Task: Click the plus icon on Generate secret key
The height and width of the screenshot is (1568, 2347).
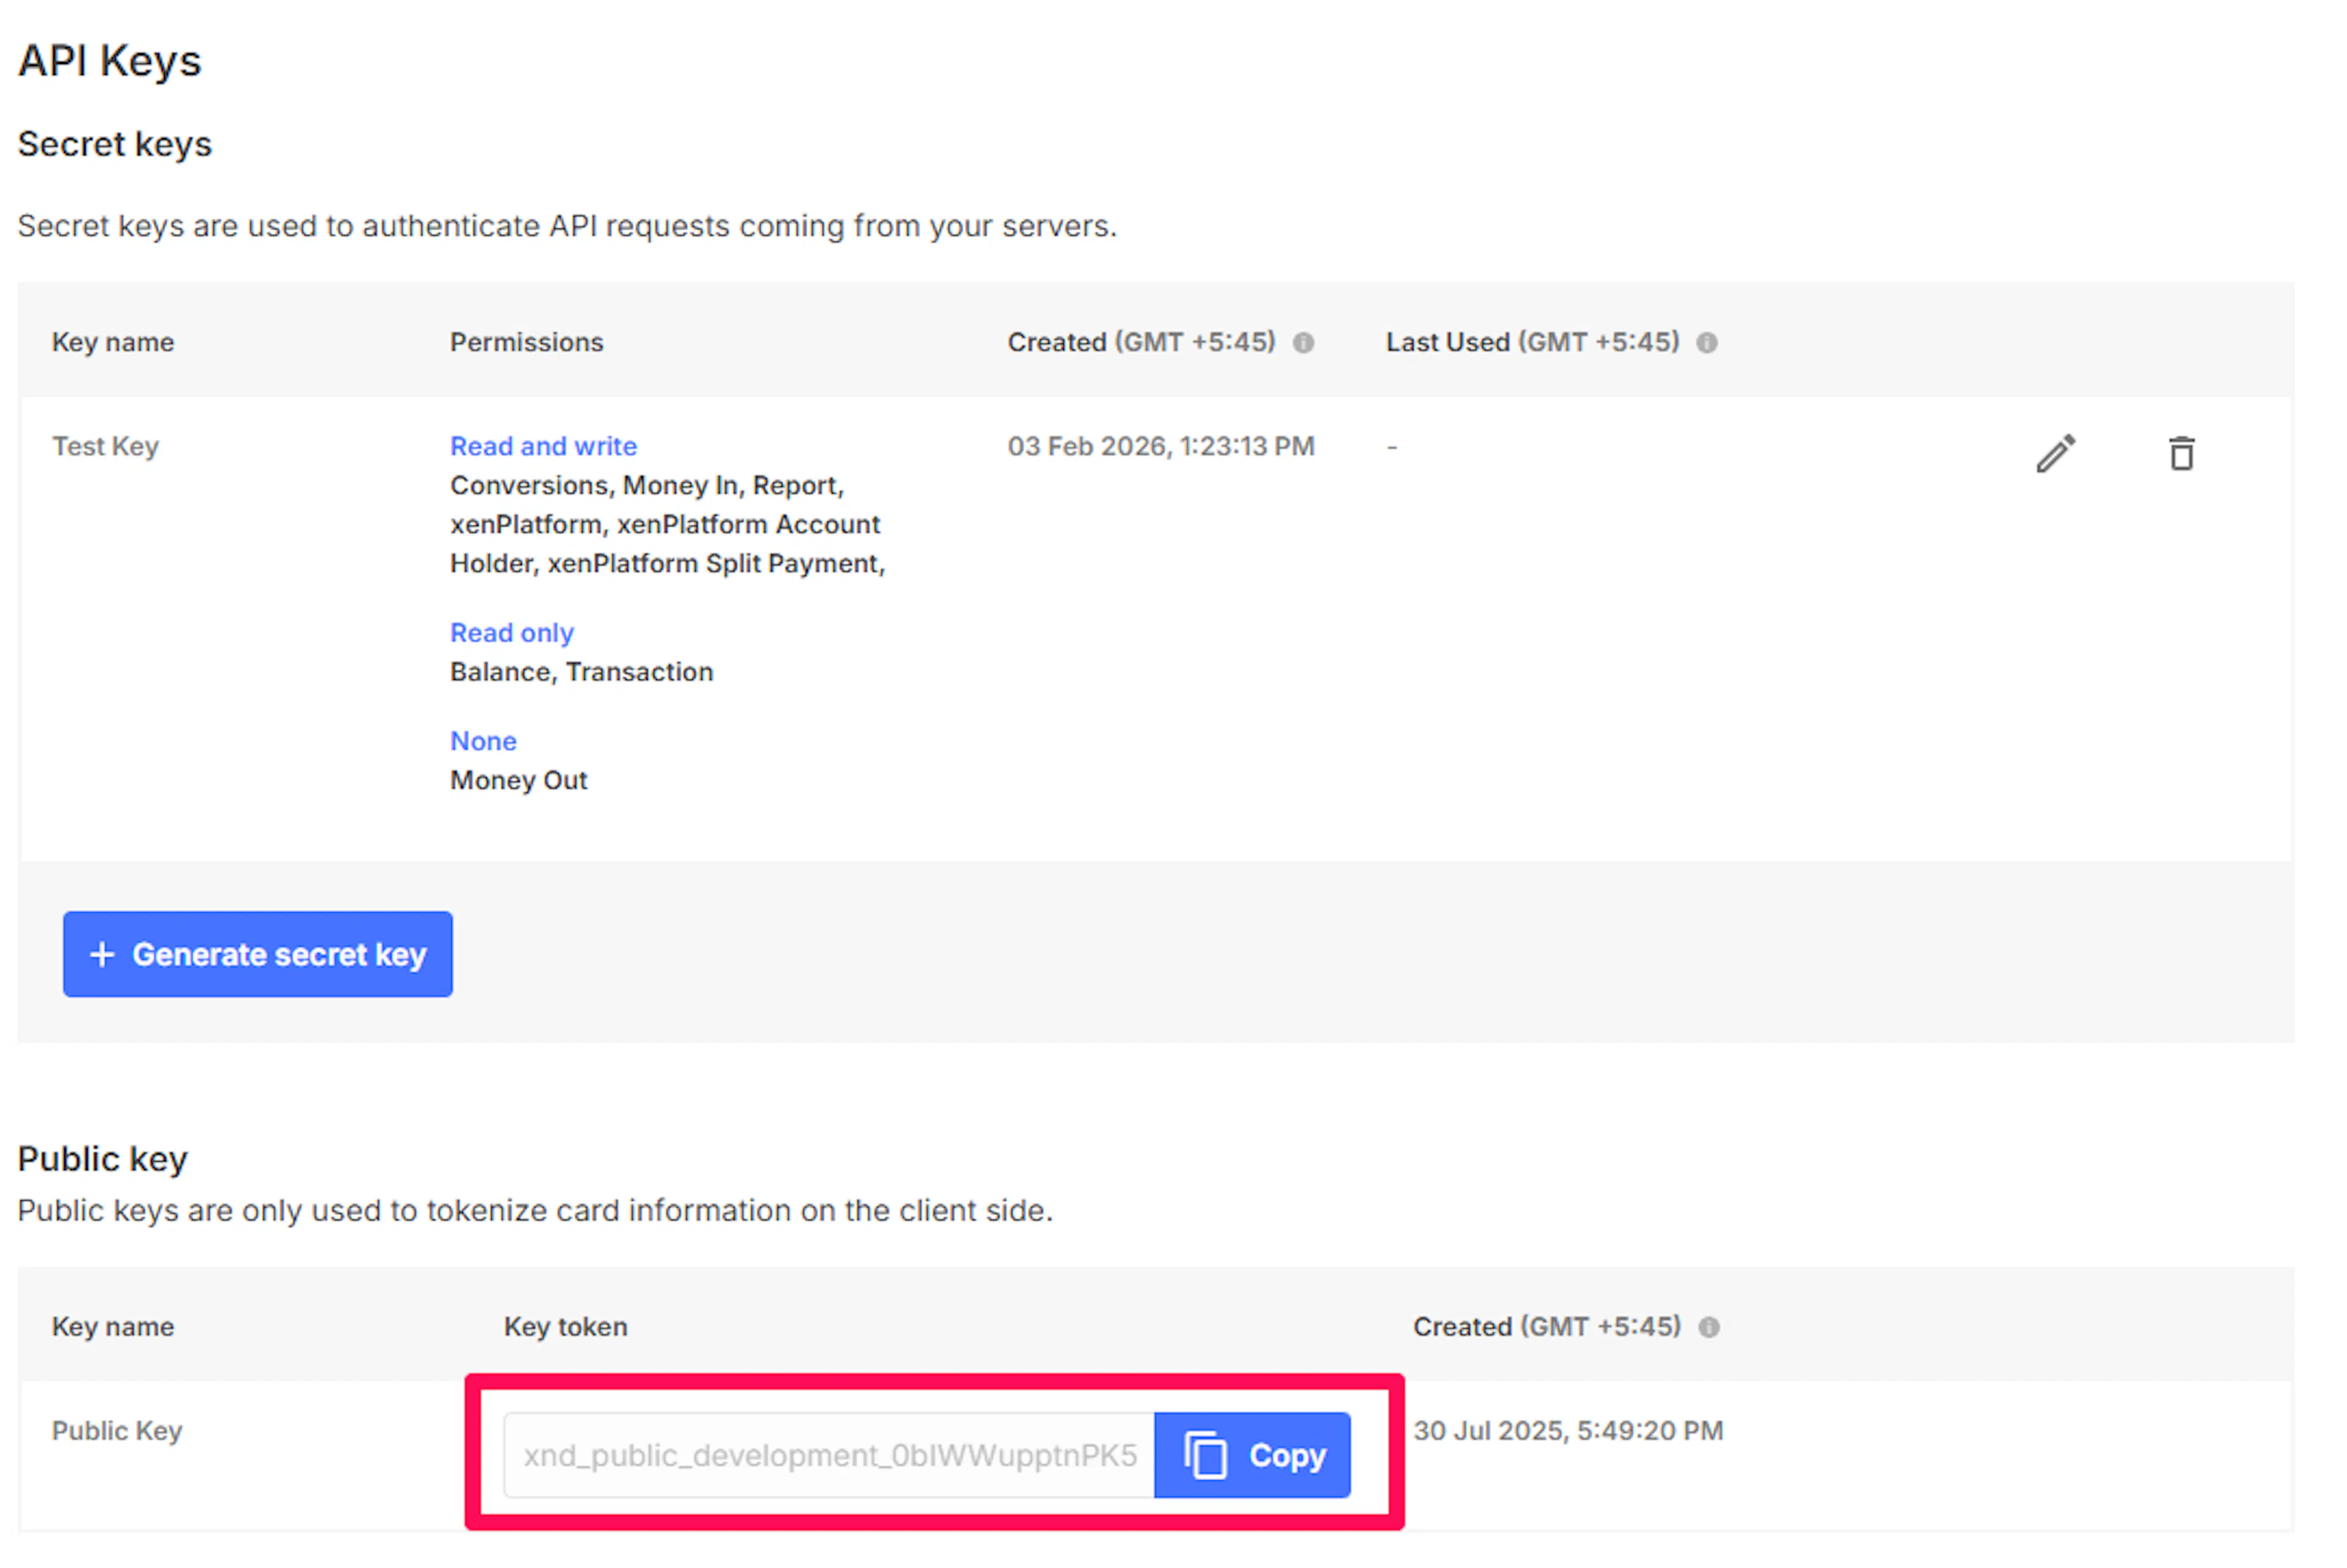Action: [102, 954]
